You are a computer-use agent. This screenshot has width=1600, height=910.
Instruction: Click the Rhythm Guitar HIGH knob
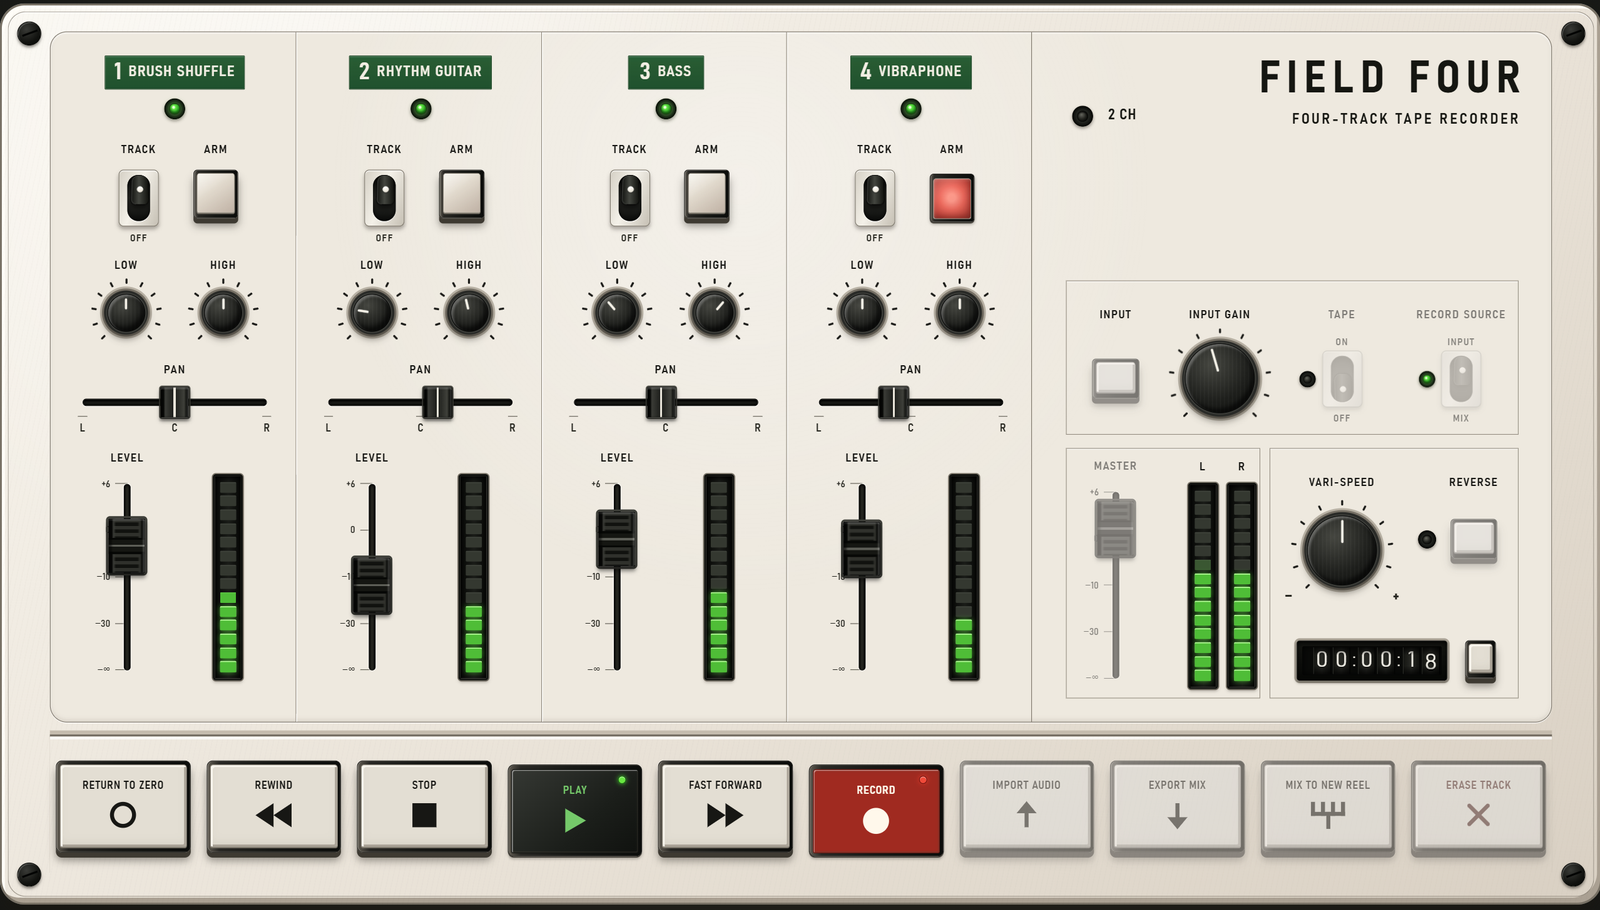[468, 313]
